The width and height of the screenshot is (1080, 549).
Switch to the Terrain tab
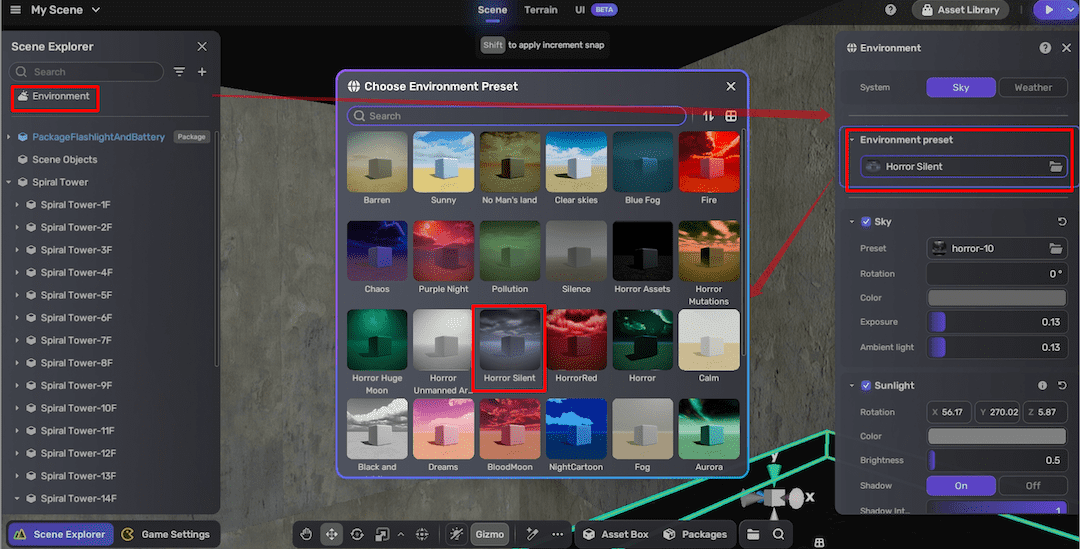pyautogui.click(x=541, y=10)
